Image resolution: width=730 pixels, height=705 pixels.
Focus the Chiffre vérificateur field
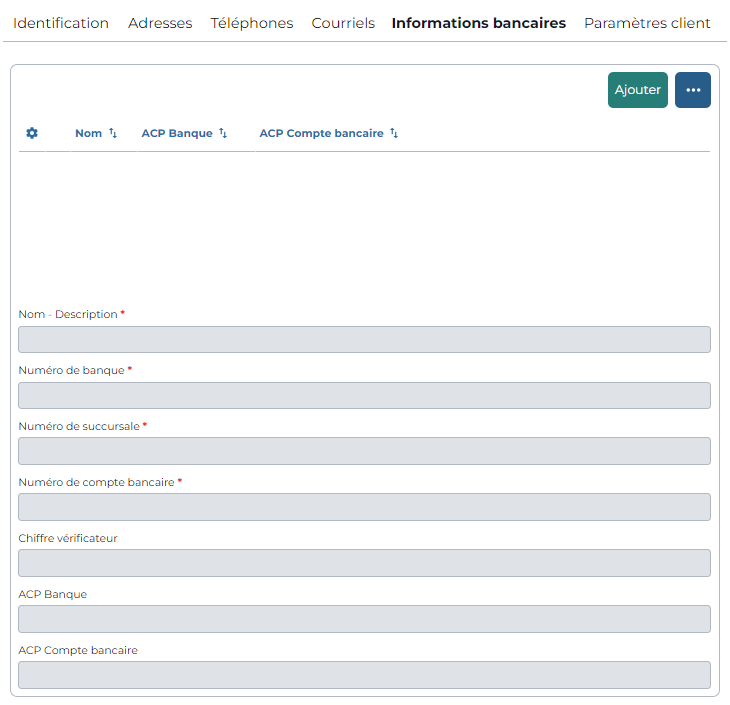pyautogui.click(x=365, y=563)
